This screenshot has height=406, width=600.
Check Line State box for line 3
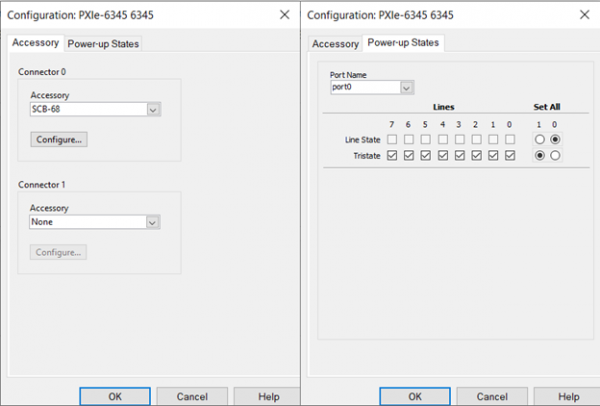click(x=460, y=140)
